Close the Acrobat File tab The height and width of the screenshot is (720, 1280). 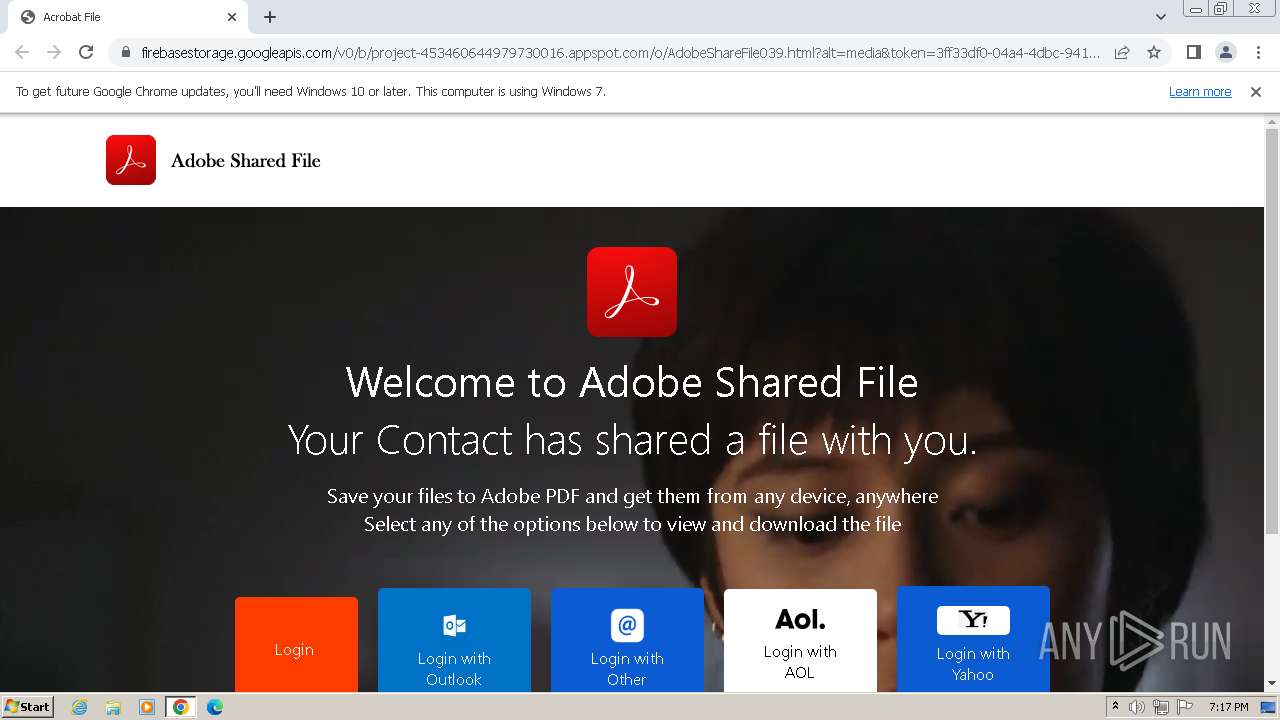(232, 17)
